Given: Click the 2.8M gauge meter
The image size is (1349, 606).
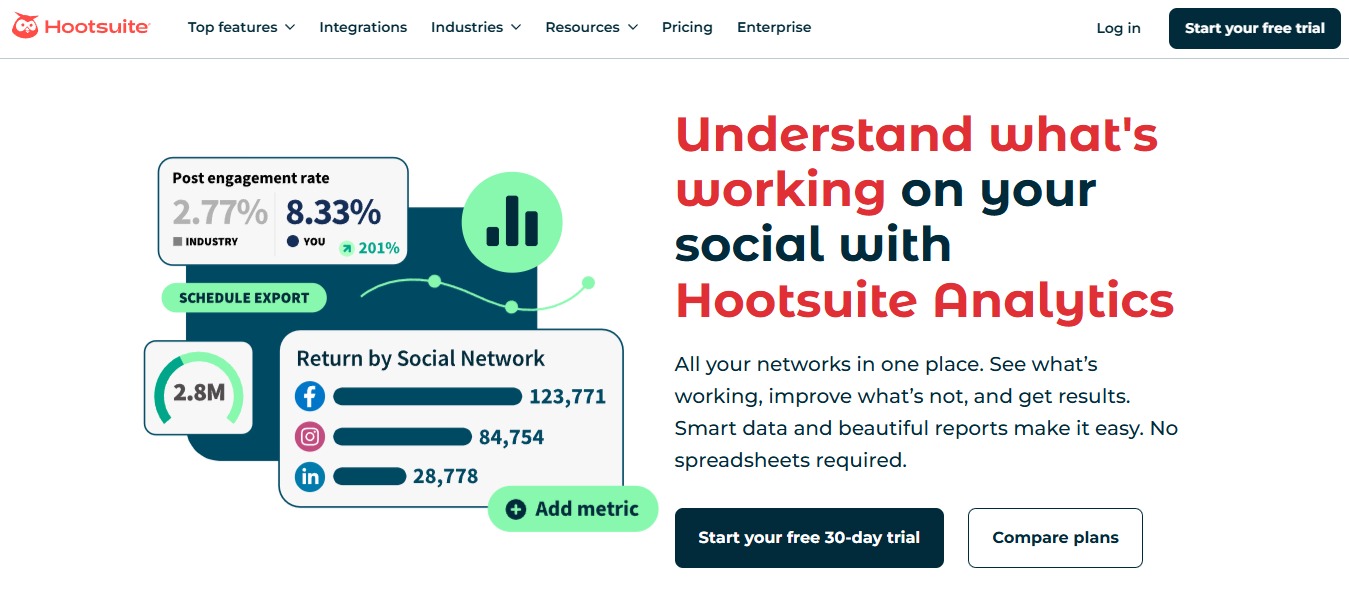Looking at the screenshot, I should point(198,389).
